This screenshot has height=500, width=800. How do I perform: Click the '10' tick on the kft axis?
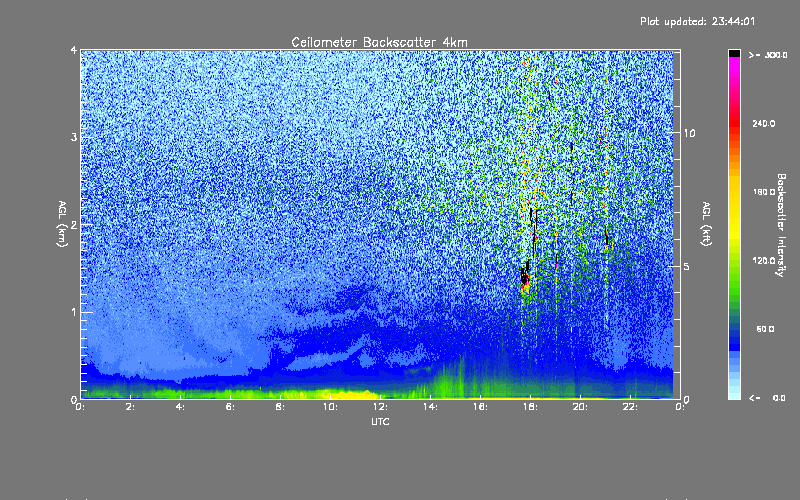coord(689,133)
